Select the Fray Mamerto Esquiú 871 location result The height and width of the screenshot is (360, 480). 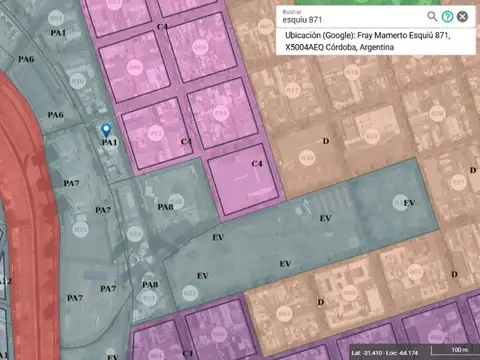tap(368, 41)
